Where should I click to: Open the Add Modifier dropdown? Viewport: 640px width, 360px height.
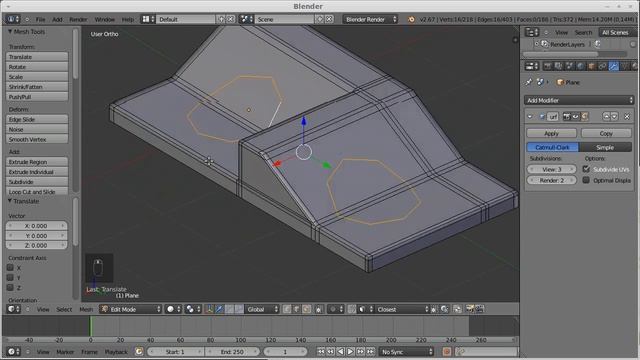(x=579, y=100)
